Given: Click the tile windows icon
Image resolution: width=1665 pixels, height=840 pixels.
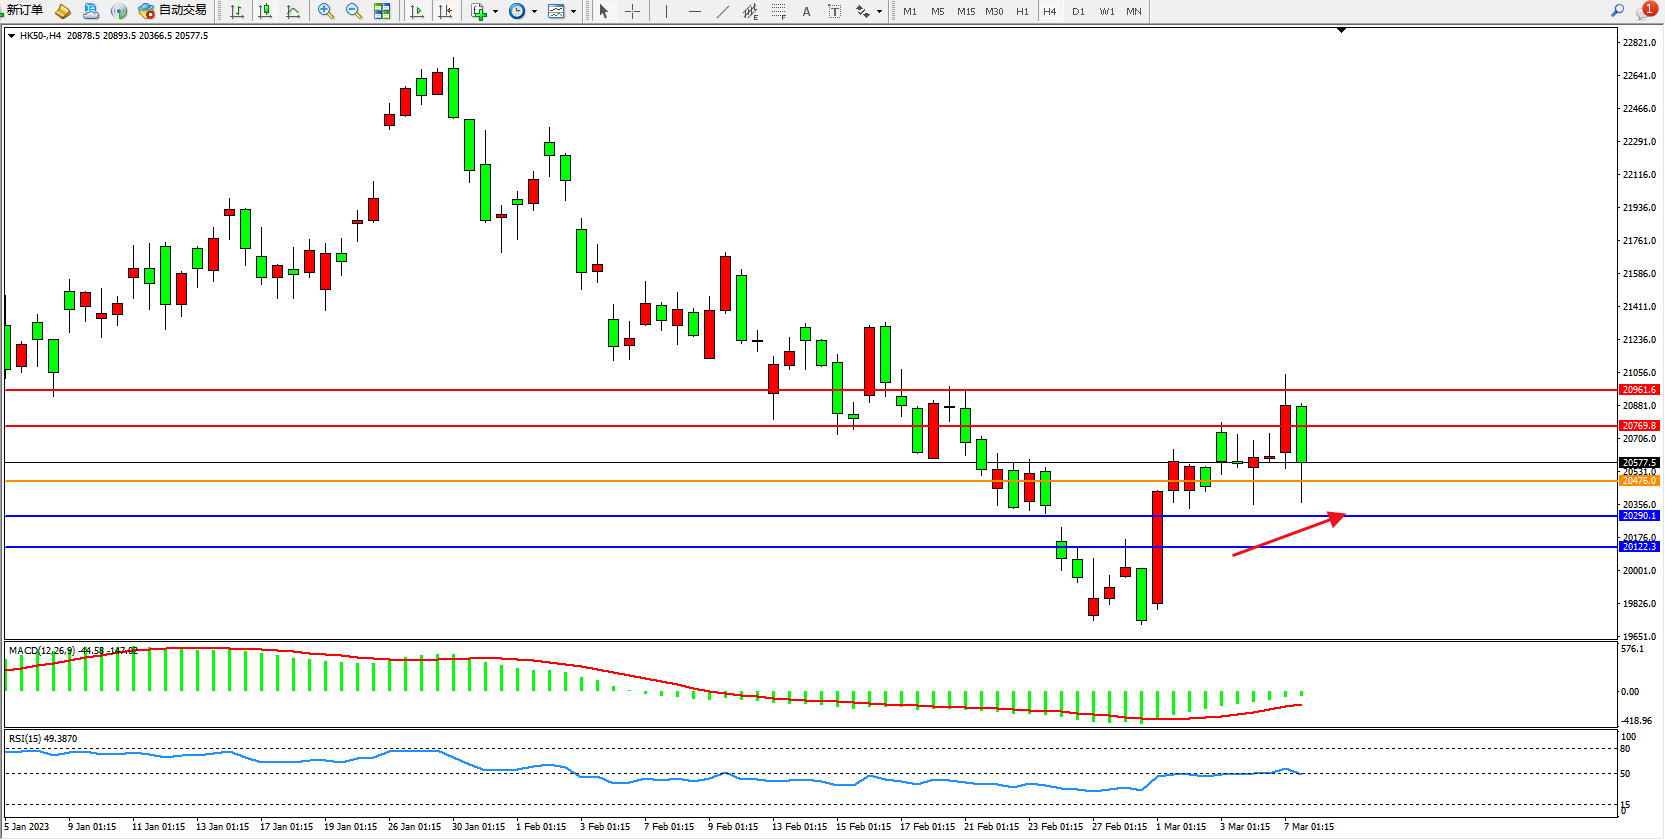Looking at the screenshot, I should pos(382,11).
